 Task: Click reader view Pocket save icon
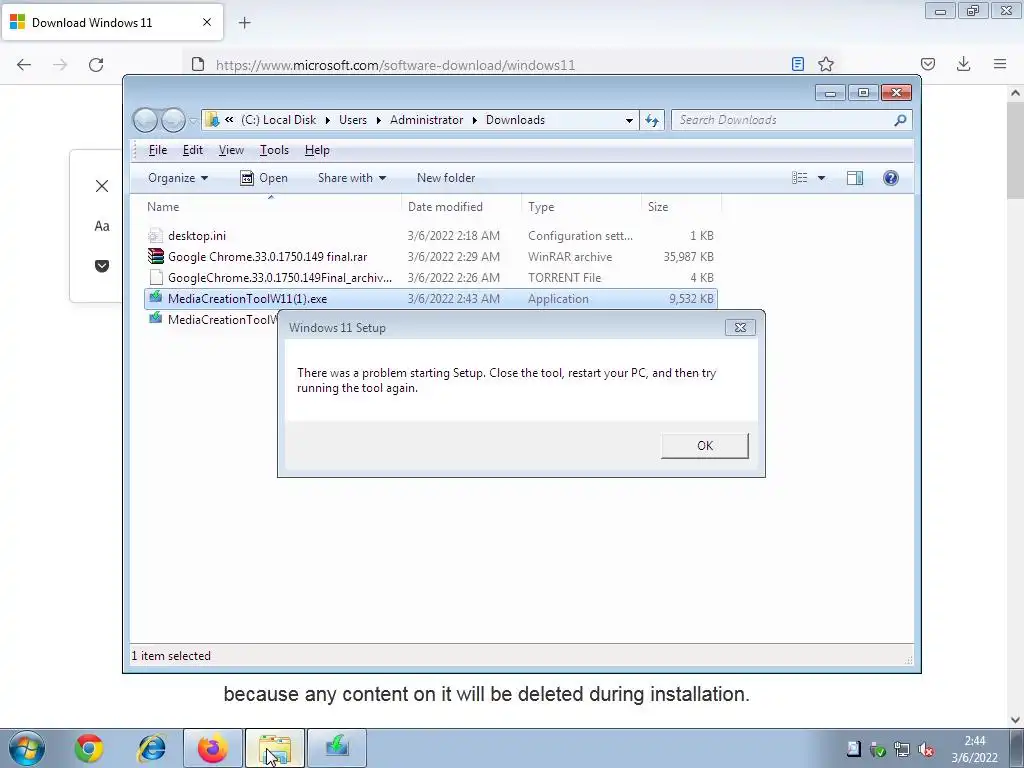tap(102, 266)
